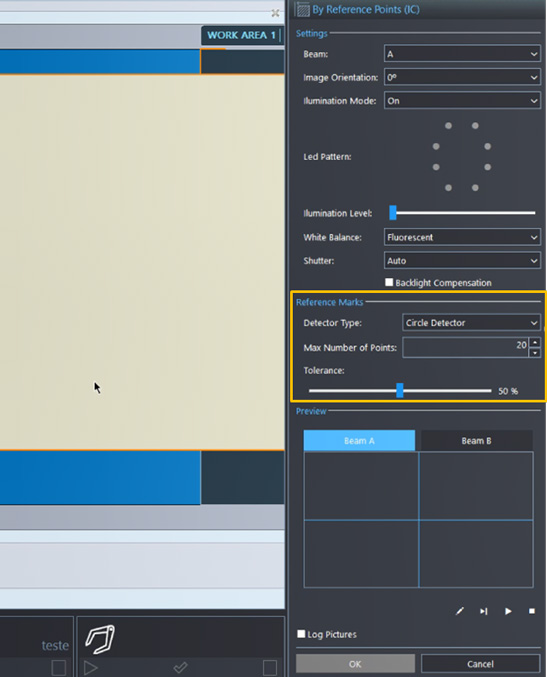
Task: Open the Detector Type dropdown
Action: click(471, 323)
